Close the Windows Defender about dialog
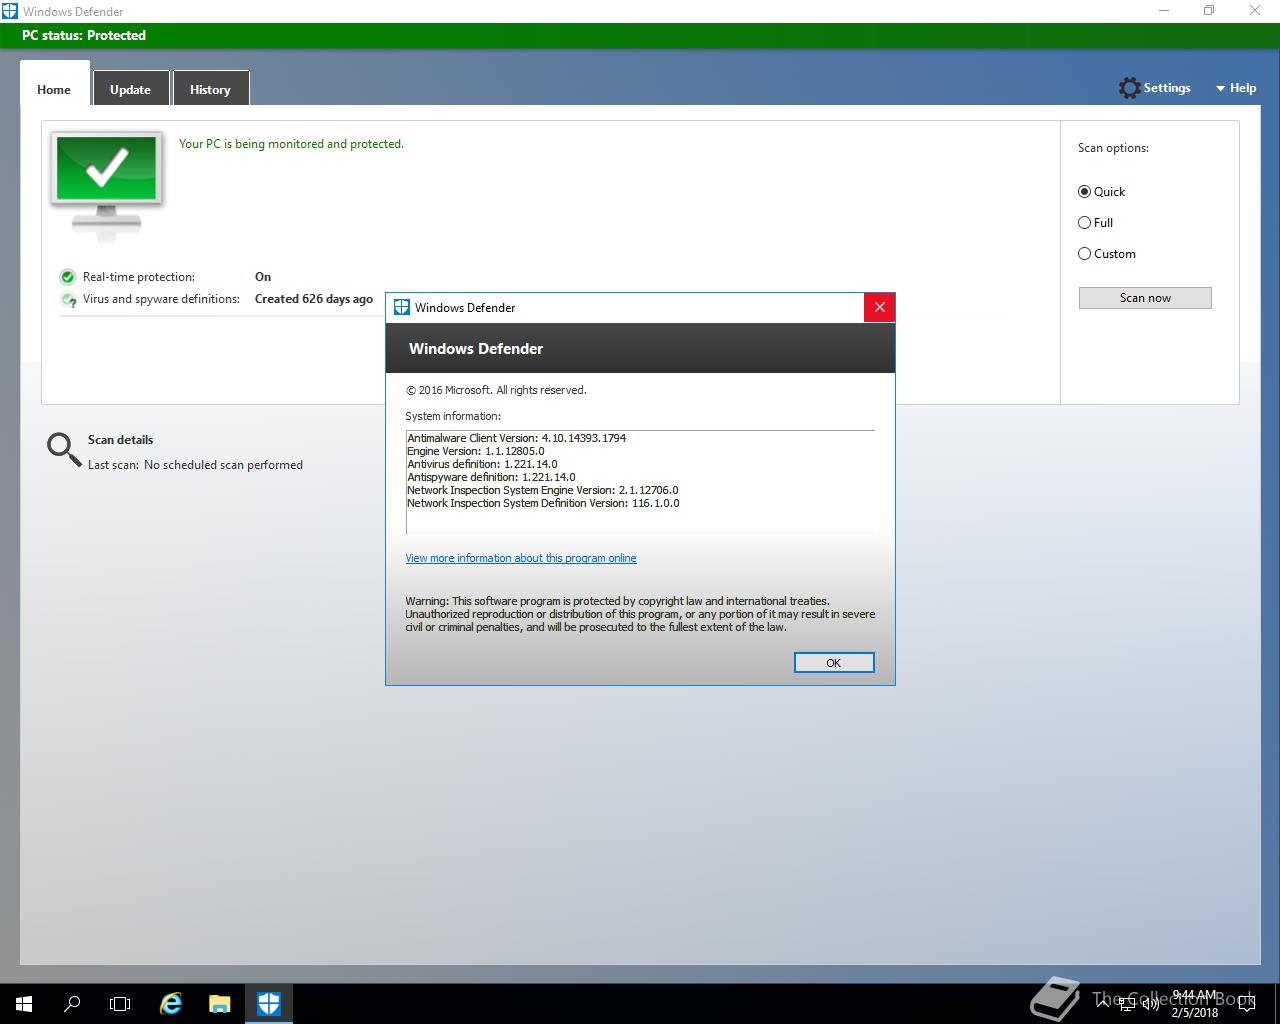 879,307
